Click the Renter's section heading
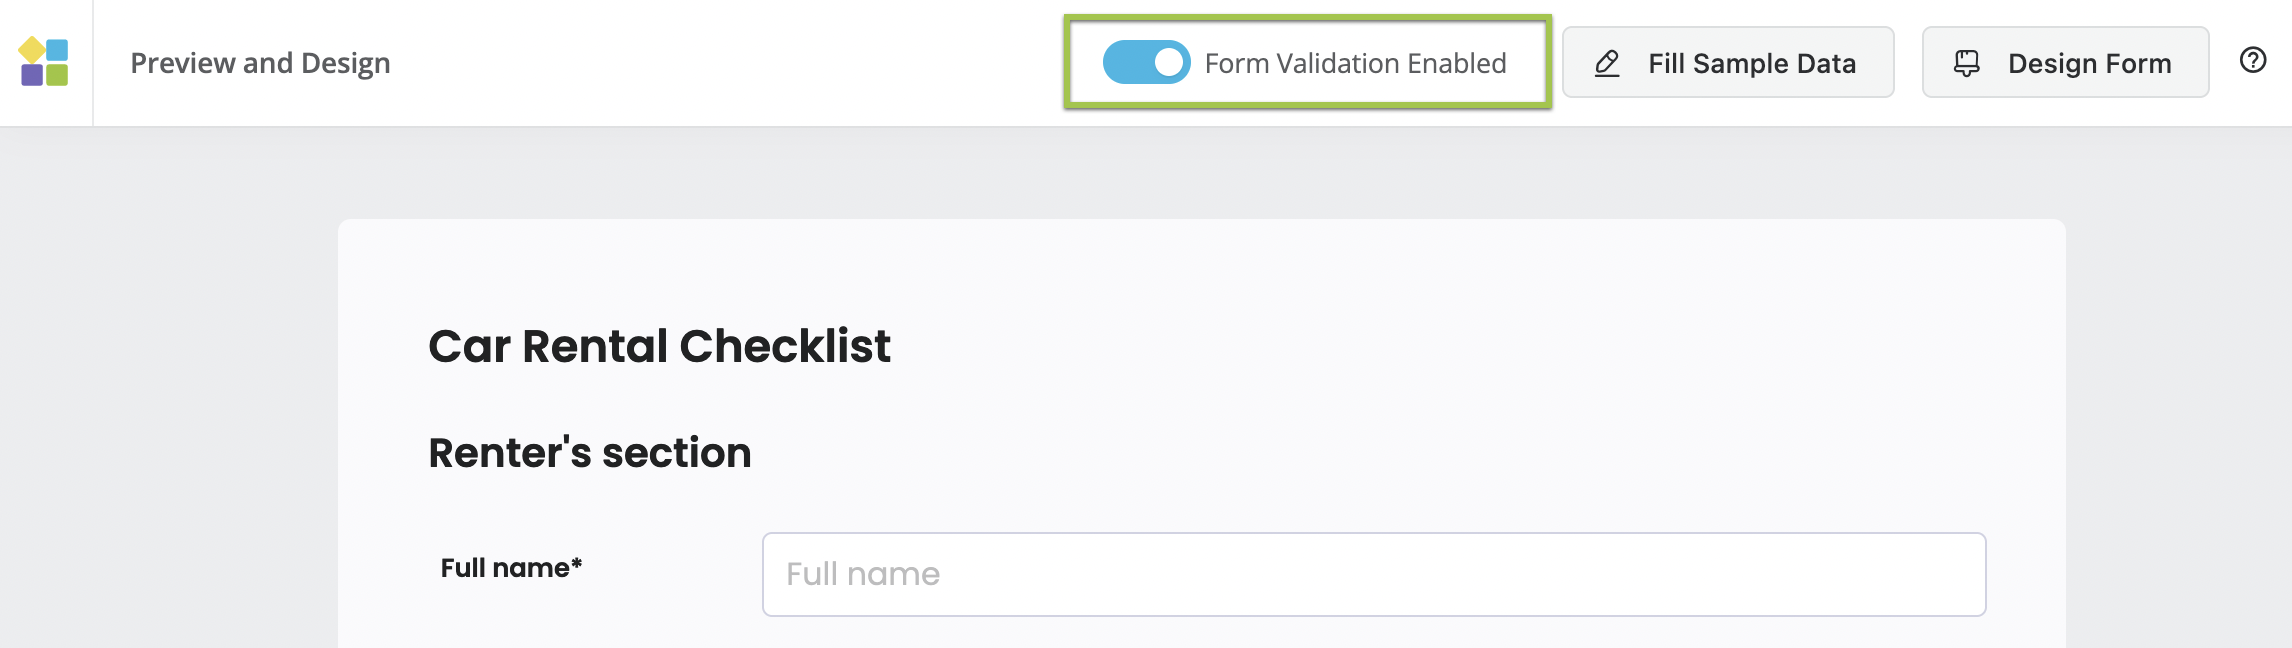Screen dimensions: 2292x648 [589, 453]
